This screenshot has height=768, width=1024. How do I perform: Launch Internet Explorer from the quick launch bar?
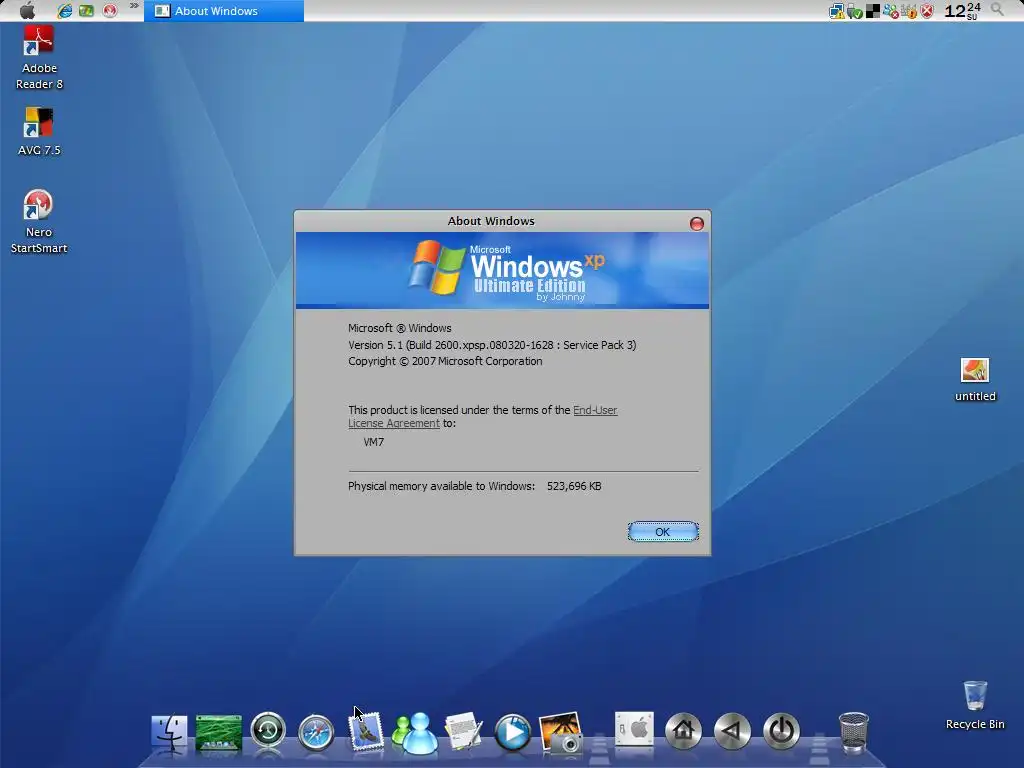click(65, 10)
